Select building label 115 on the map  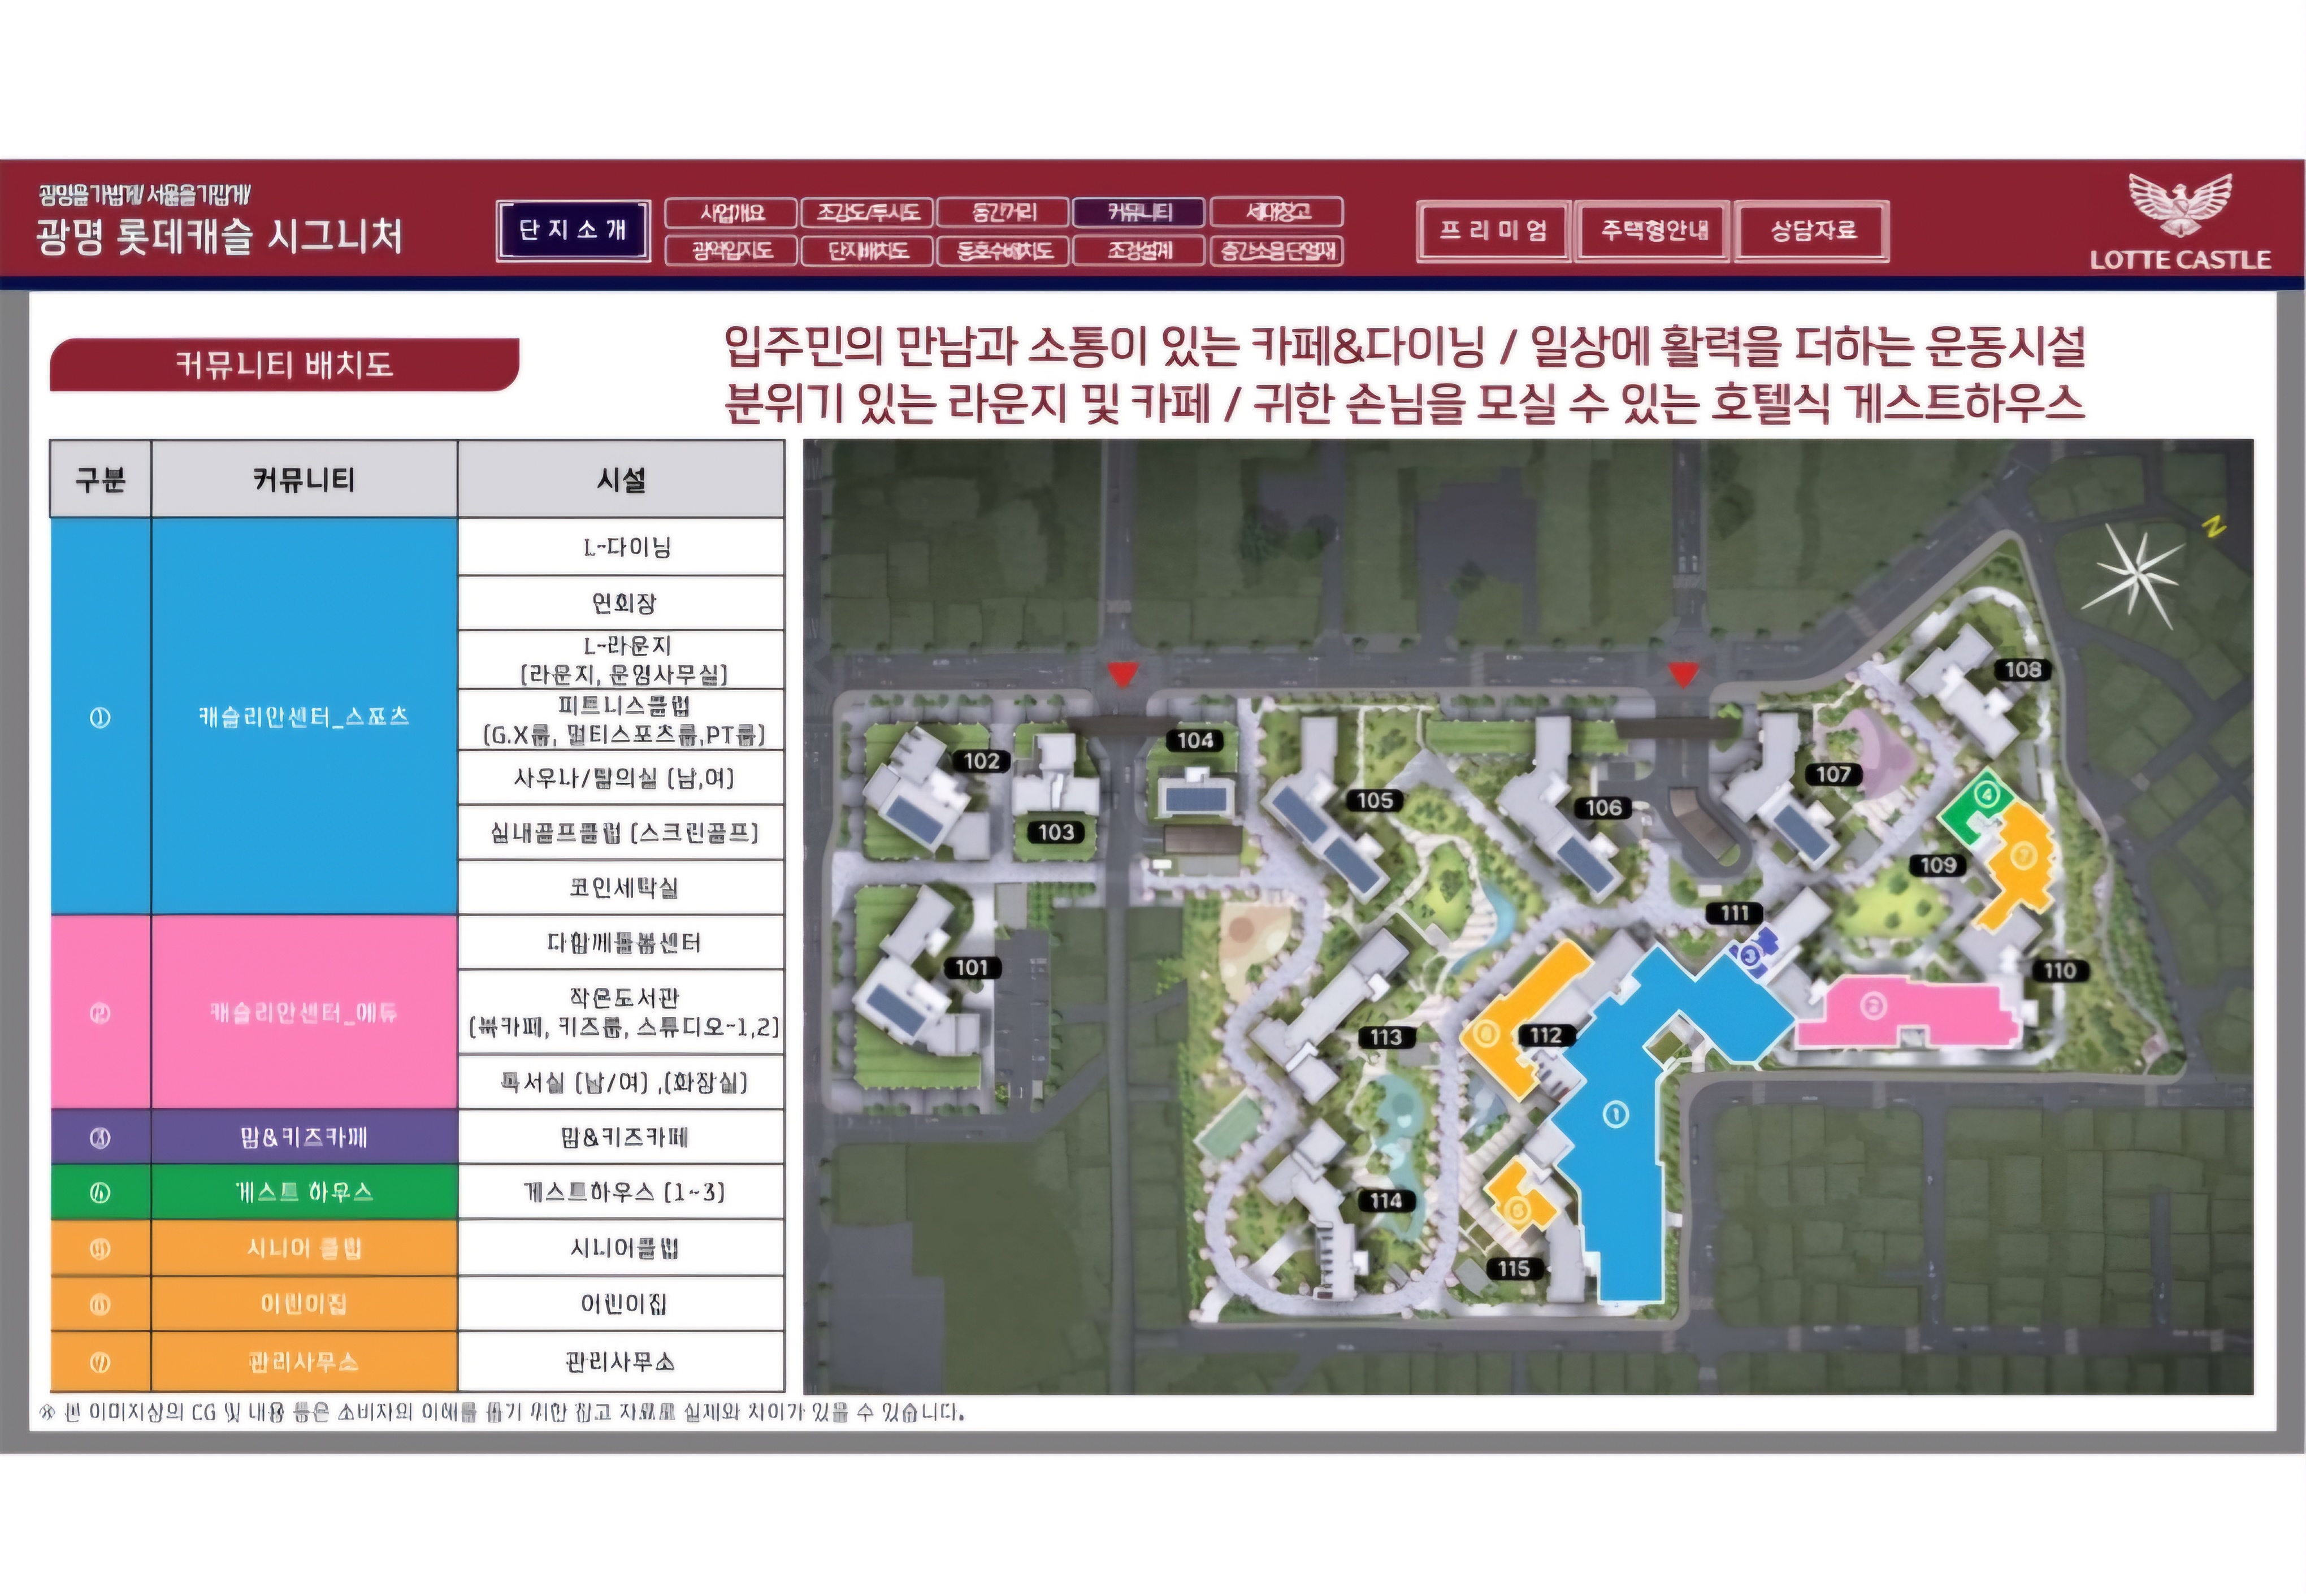[1514, 1268]
